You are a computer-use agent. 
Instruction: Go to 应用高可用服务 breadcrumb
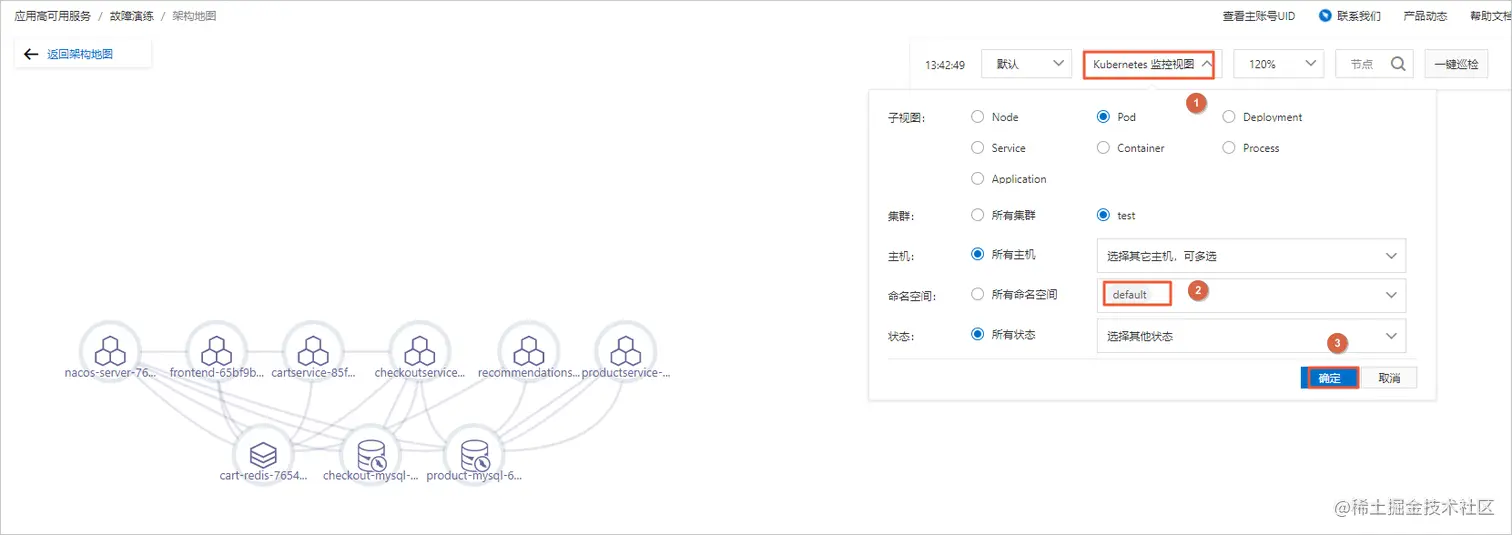pyautogui.click(x=52, y=16)
